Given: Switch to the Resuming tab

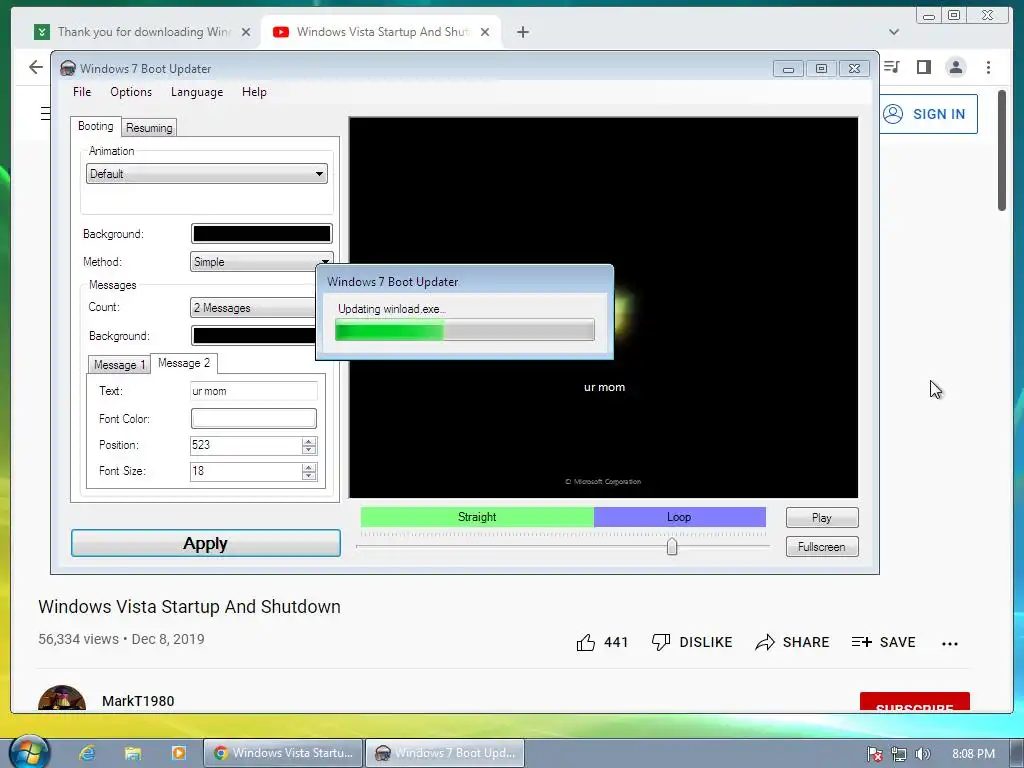Looking at the screenshot, I should click(x=149, y=128).
